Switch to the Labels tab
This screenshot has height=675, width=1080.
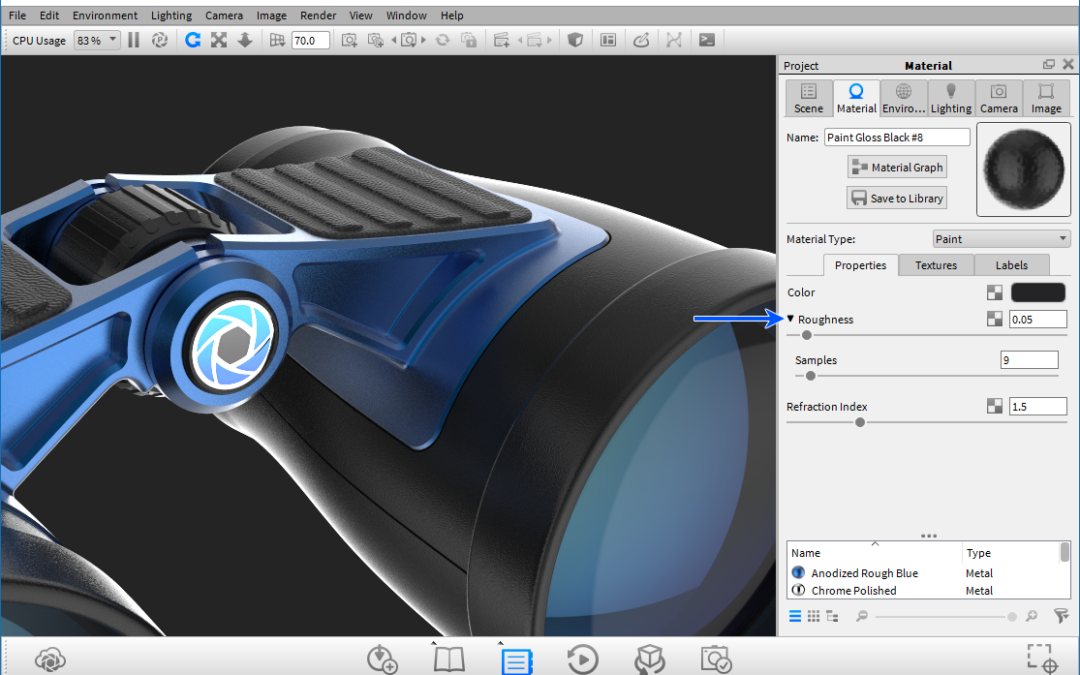pyautogui.click(x=1012, y=265)
